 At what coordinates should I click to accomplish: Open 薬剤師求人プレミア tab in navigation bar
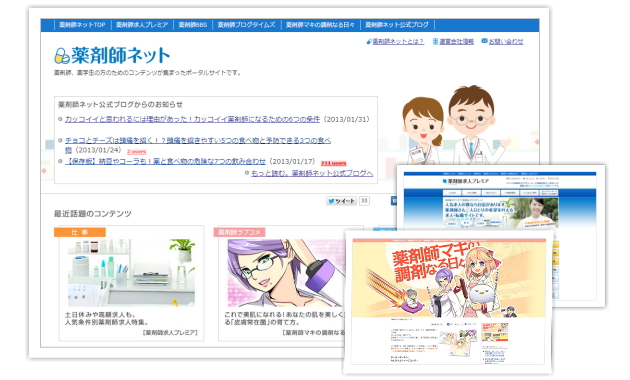tap(142, 25)
